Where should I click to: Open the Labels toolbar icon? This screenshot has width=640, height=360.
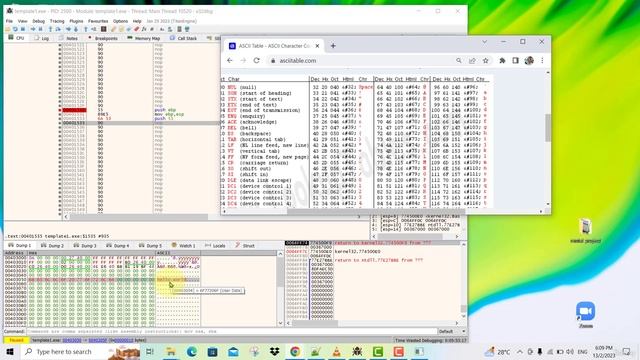point(129,29)
